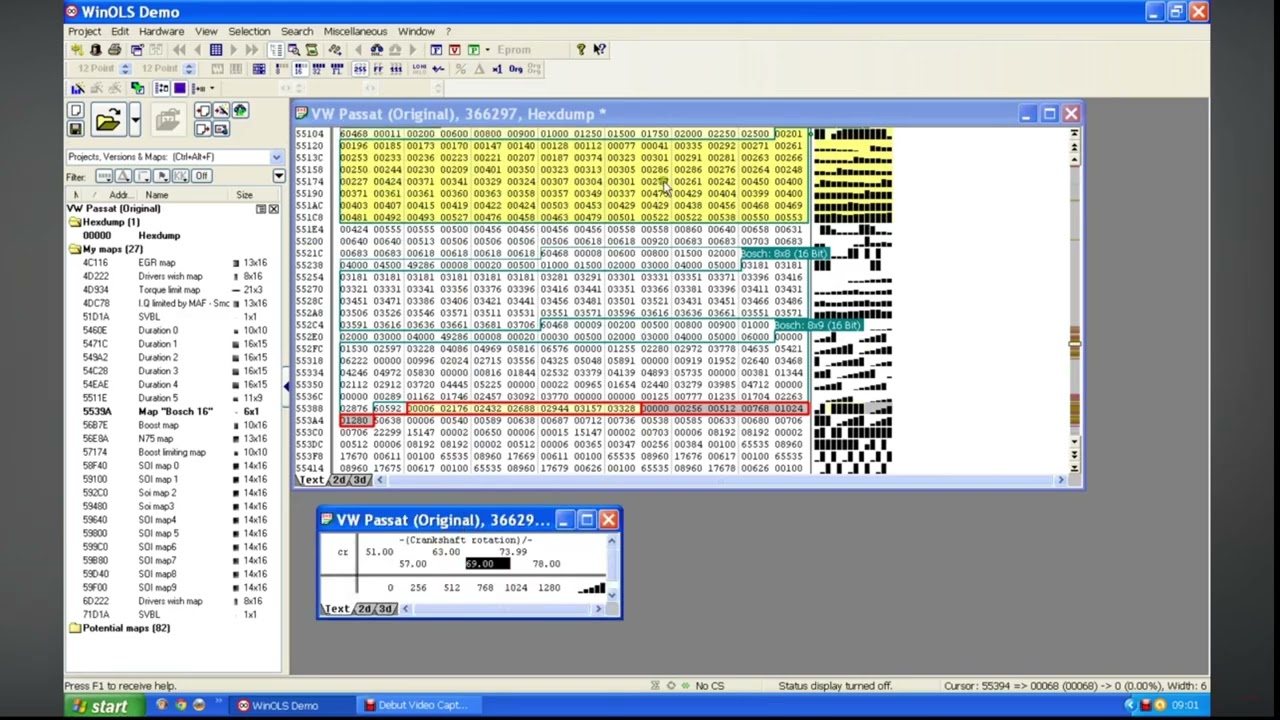This screenshot has height=720, width=1280.
Task: Open the Hardware menu
Action: click(161, 31)
